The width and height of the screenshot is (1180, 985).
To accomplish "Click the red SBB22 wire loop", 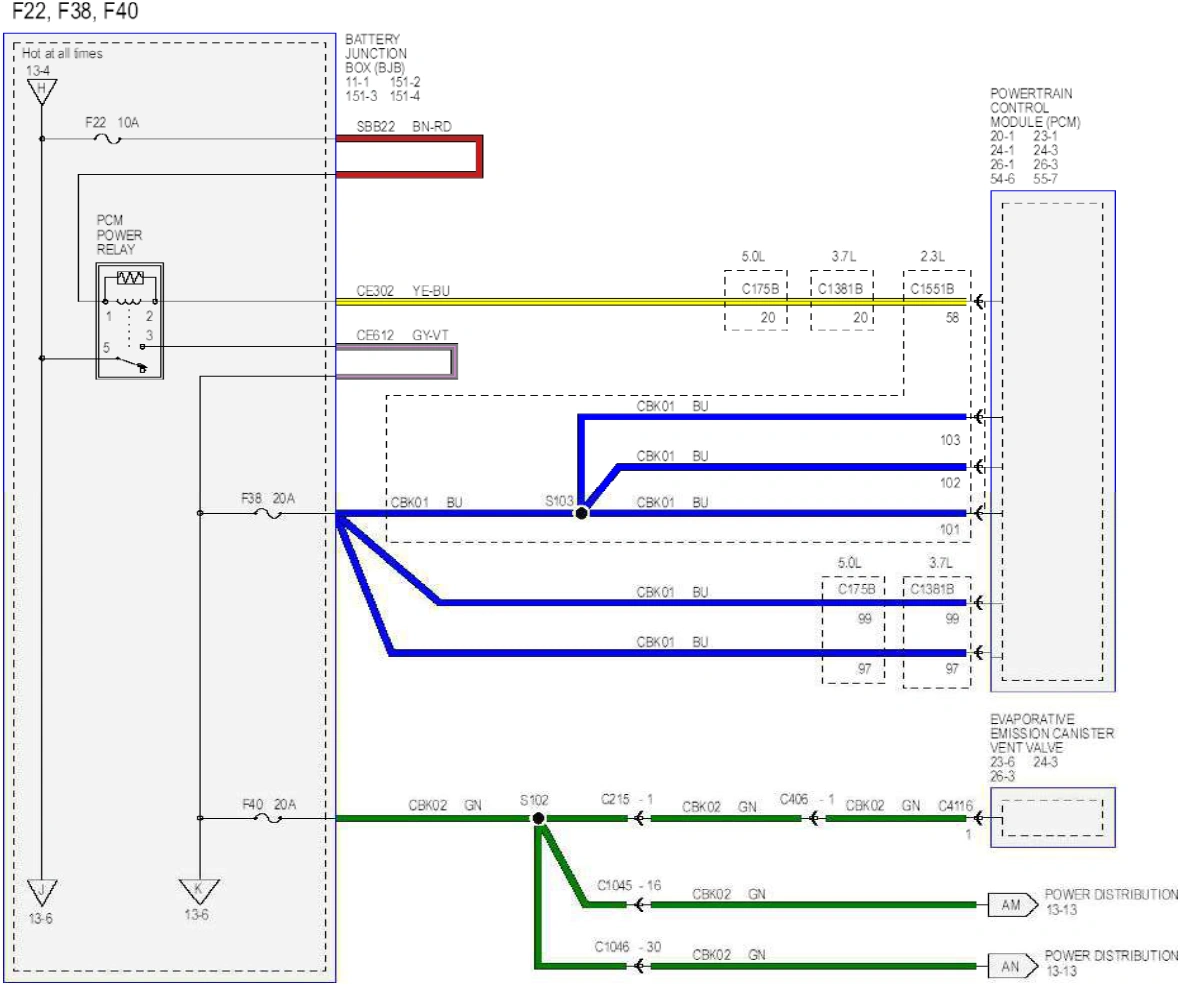I will [x=409, y=157].
